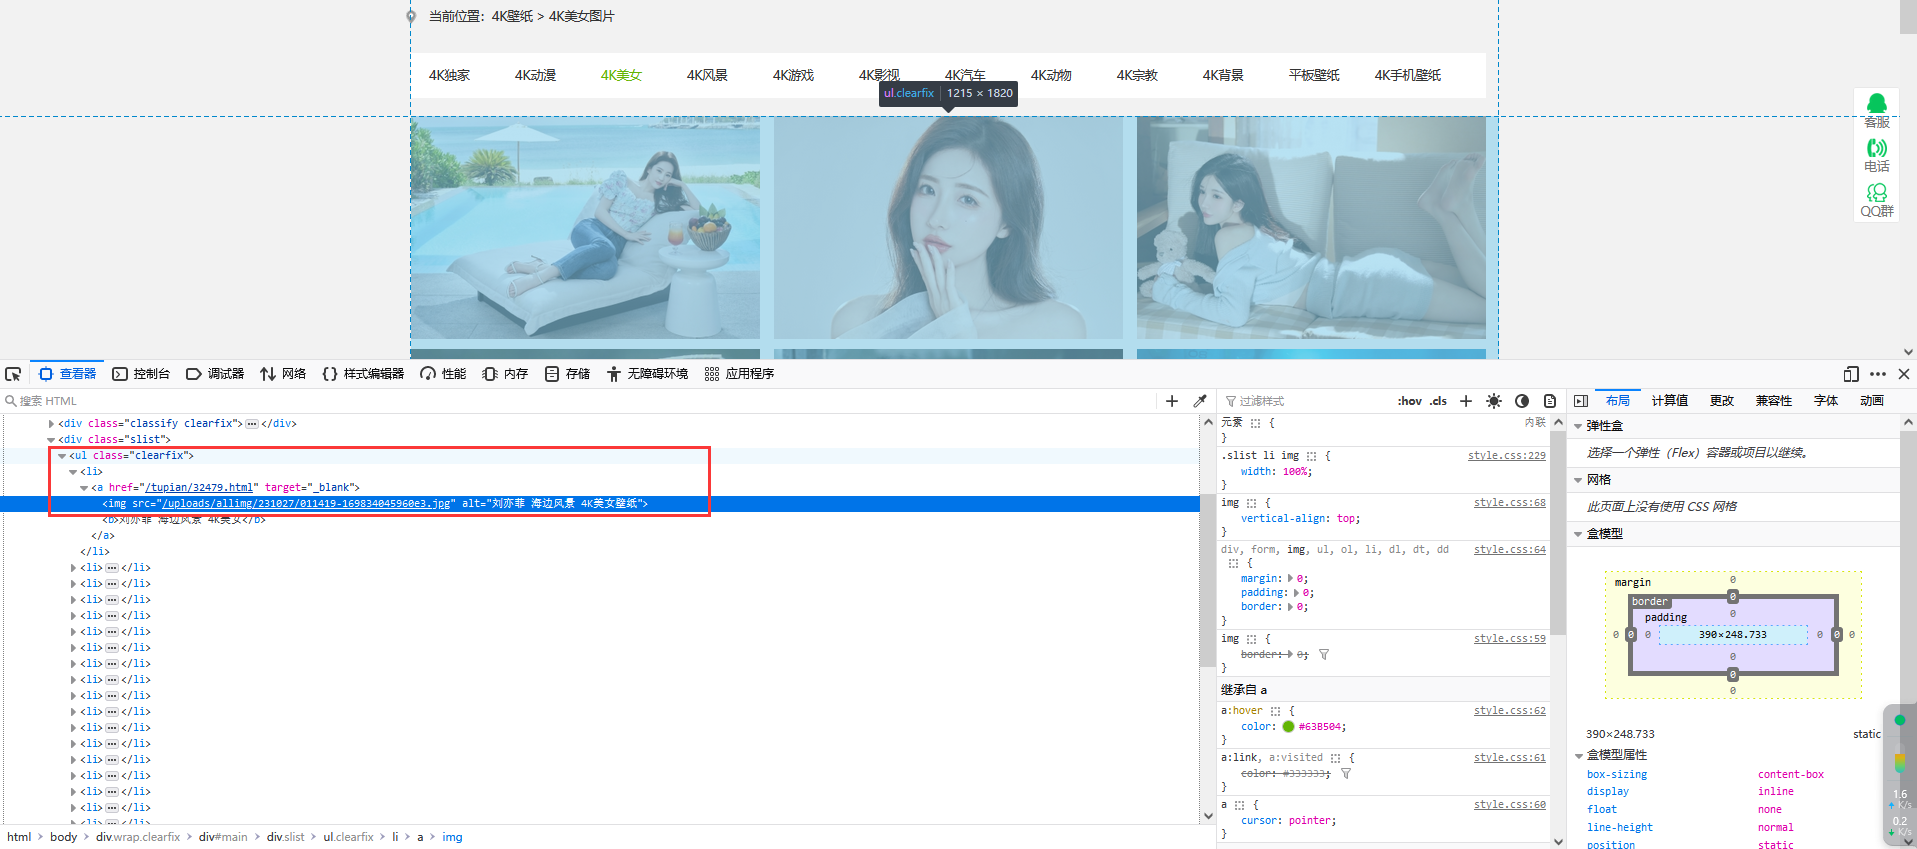Open the style.css:229 source link
1917x849 pixels.
point(1507,456)
